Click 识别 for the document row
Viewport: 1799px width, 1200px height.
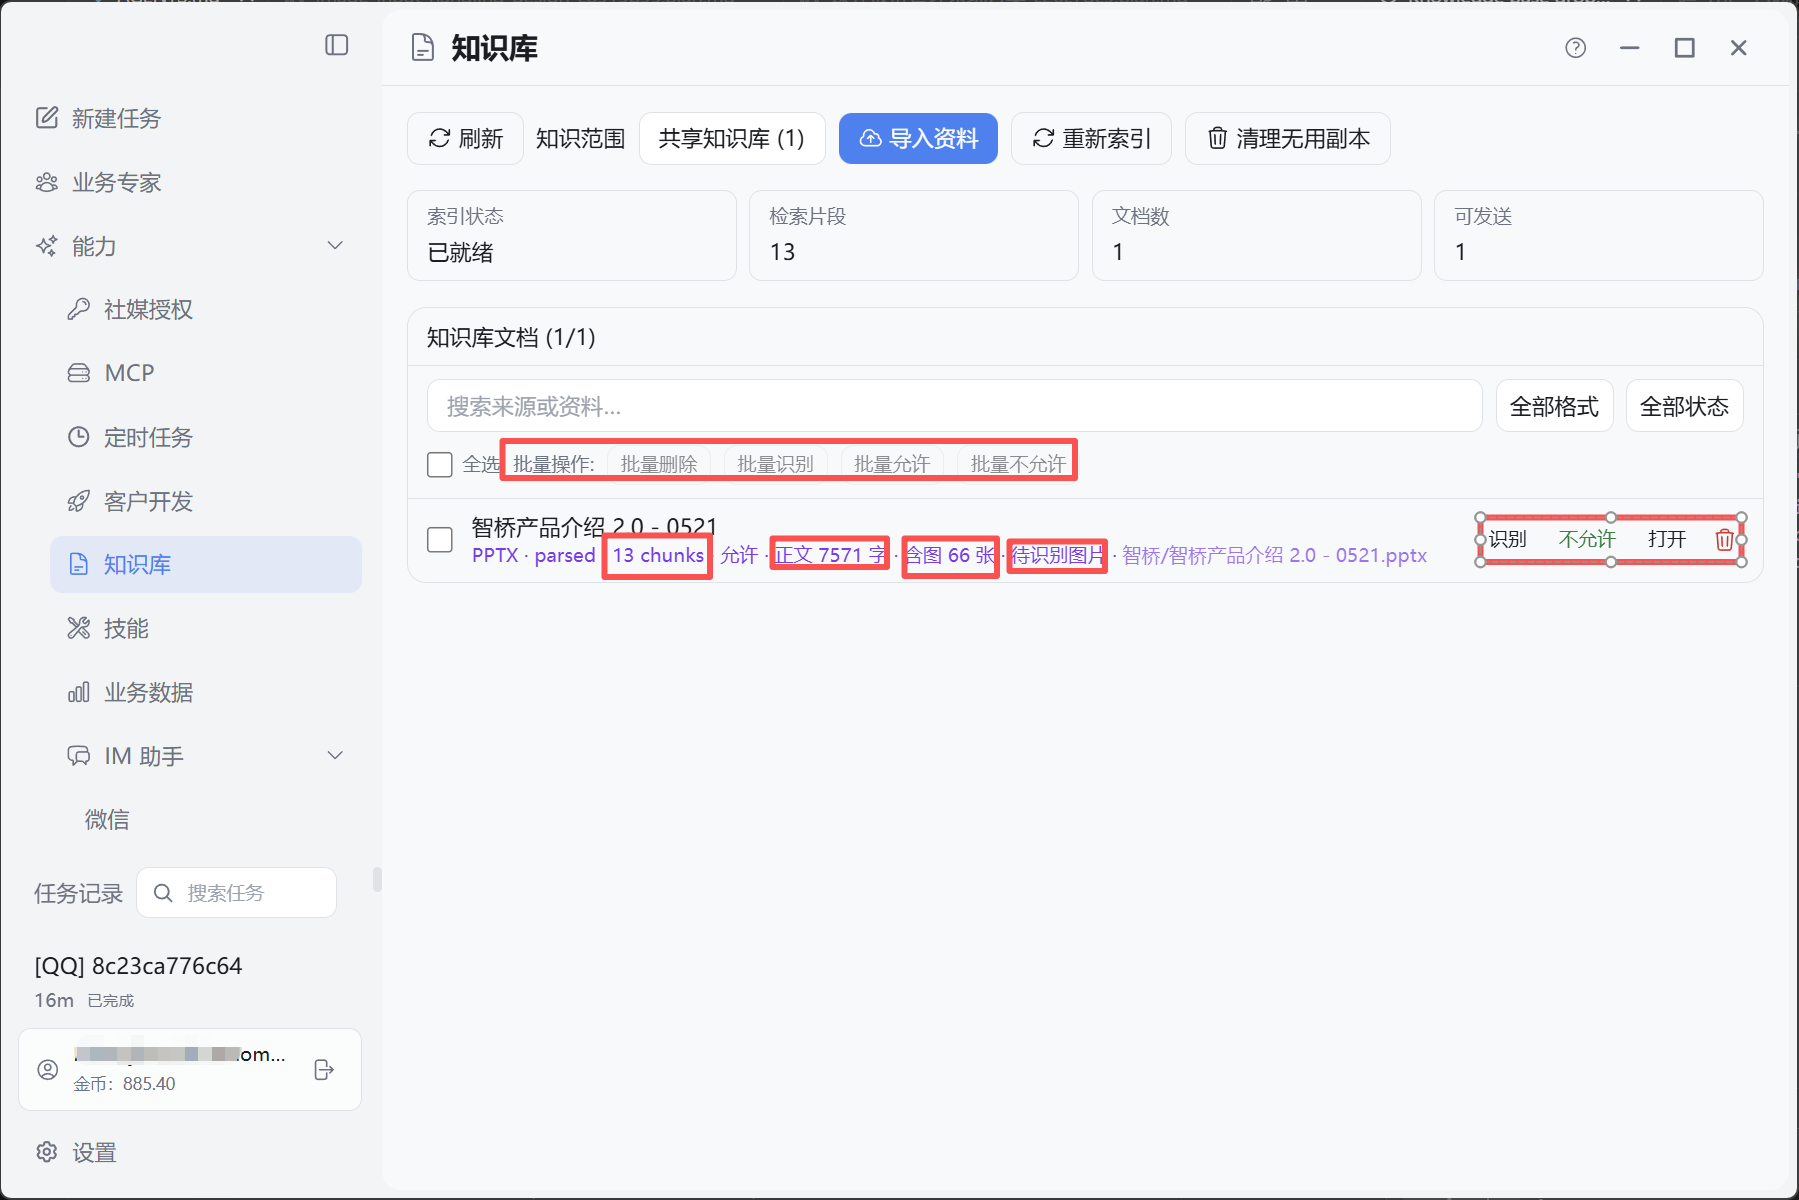click(x=1508, y=540)
